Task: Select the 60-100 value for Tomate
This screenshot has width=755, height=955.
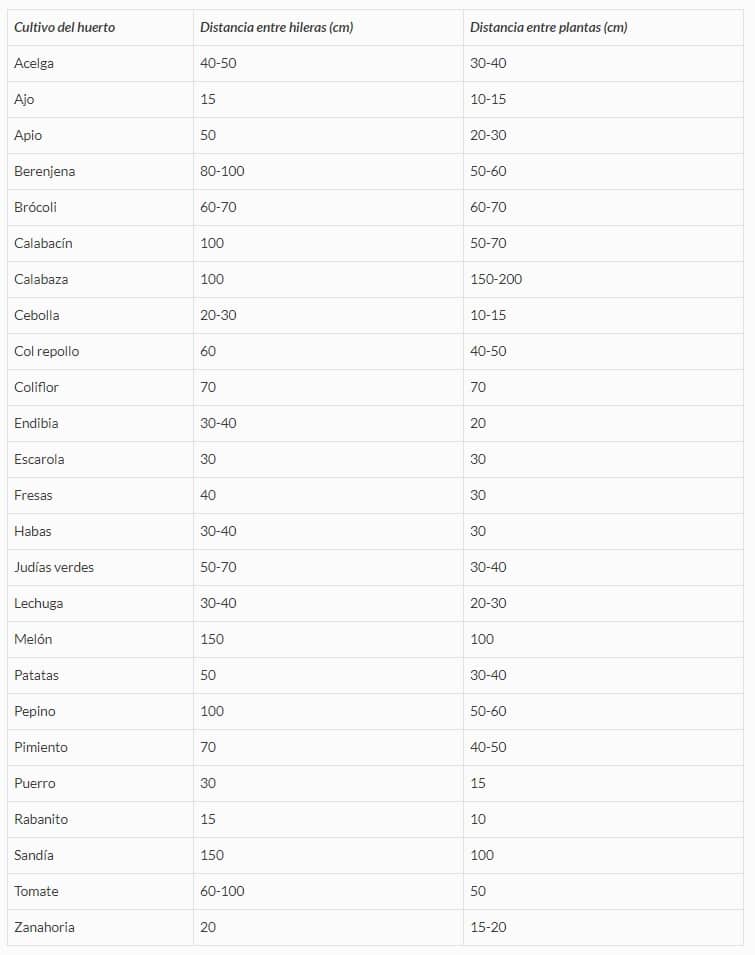Action: tap(222, 891)
